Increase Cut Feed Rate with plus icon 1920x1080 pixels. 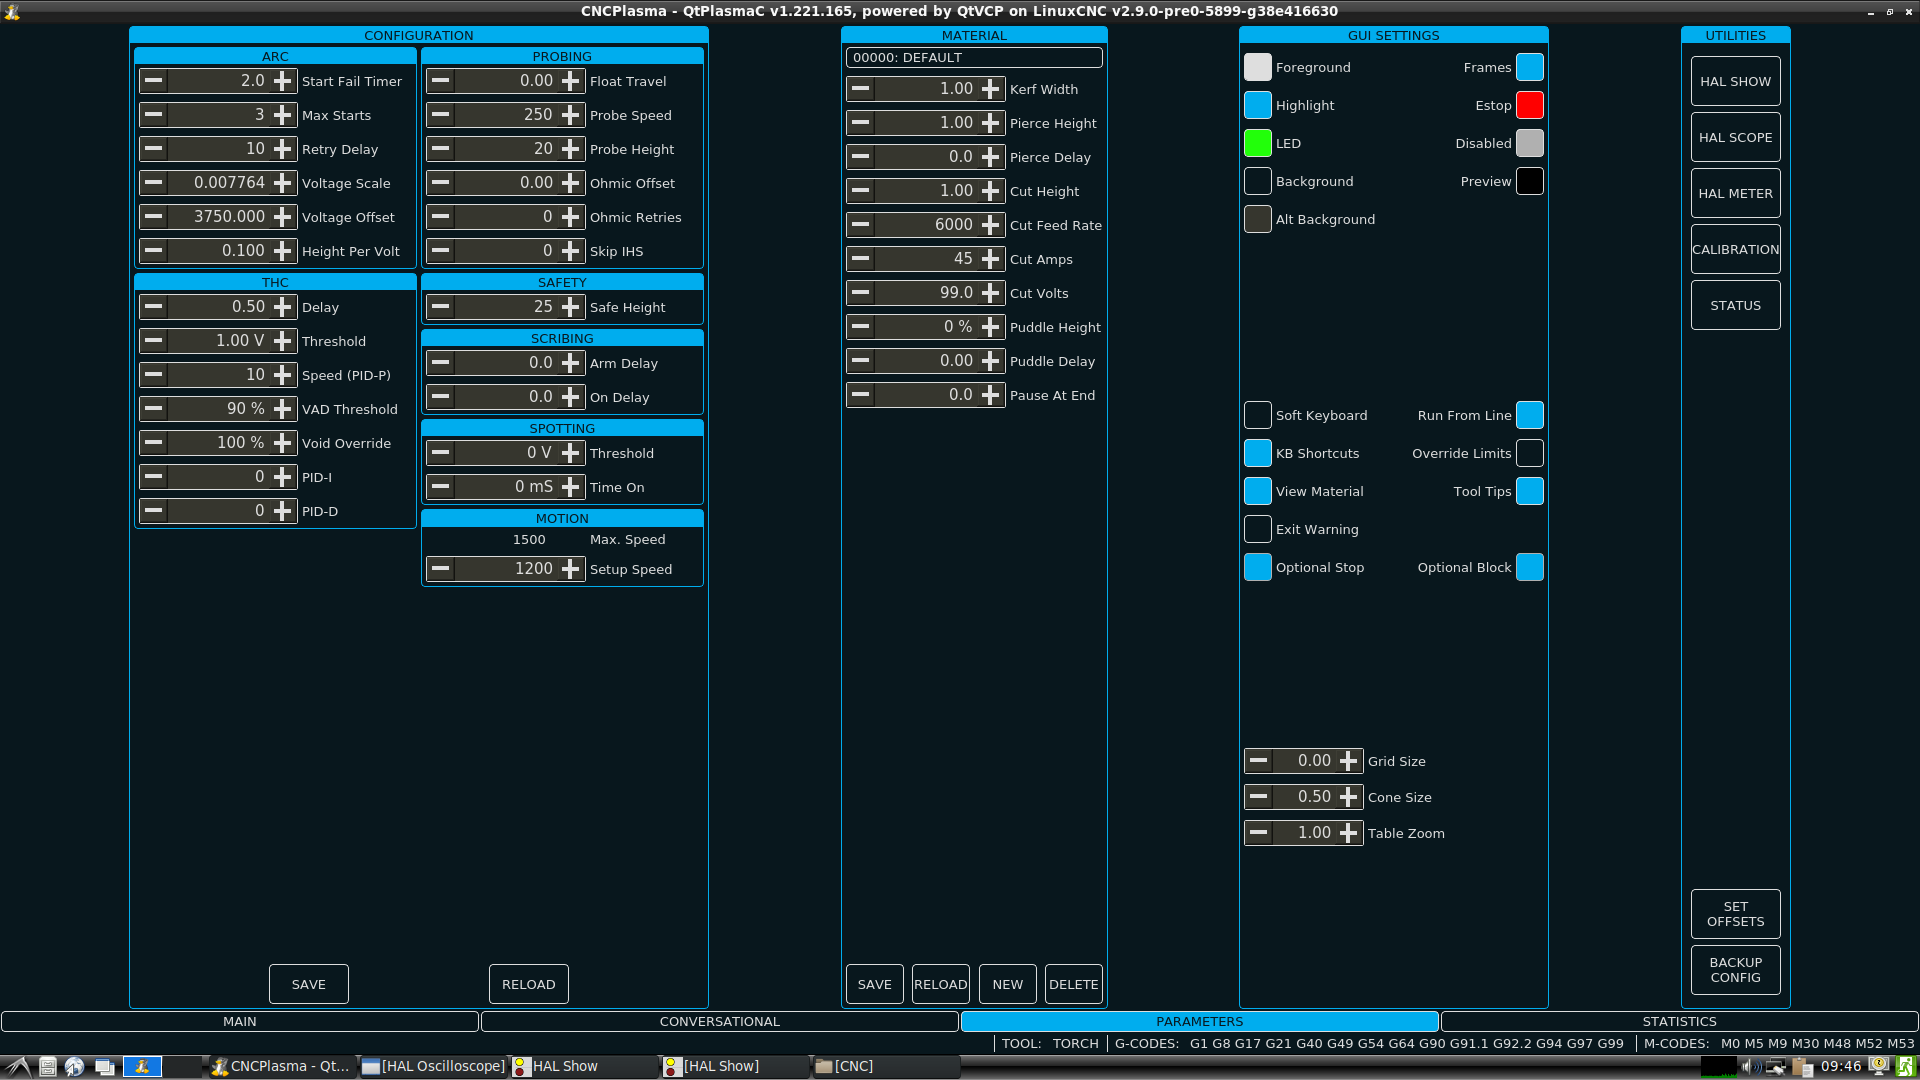[x=991, y=225]
